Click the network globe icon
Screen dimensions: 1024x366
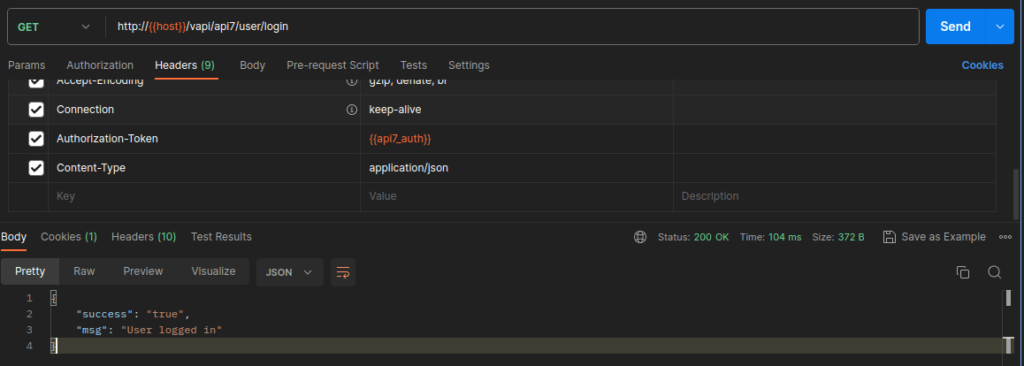(640, 237)
